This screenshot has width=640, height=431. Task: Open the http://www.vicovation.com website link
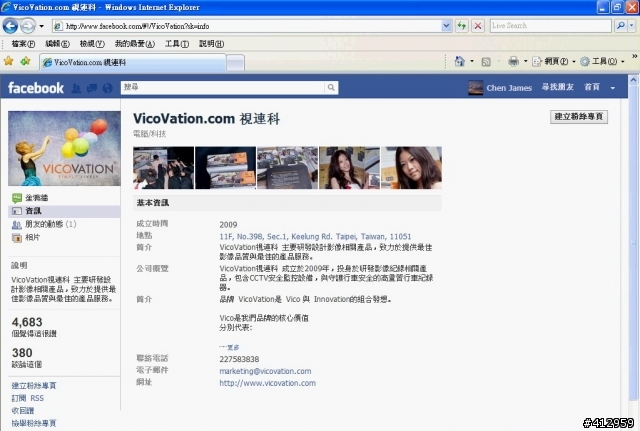[267, 383]
